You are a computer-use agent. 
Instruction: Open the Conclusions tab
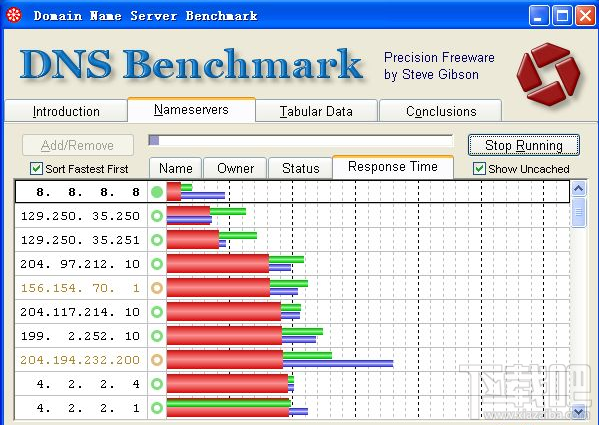(441, 111)
